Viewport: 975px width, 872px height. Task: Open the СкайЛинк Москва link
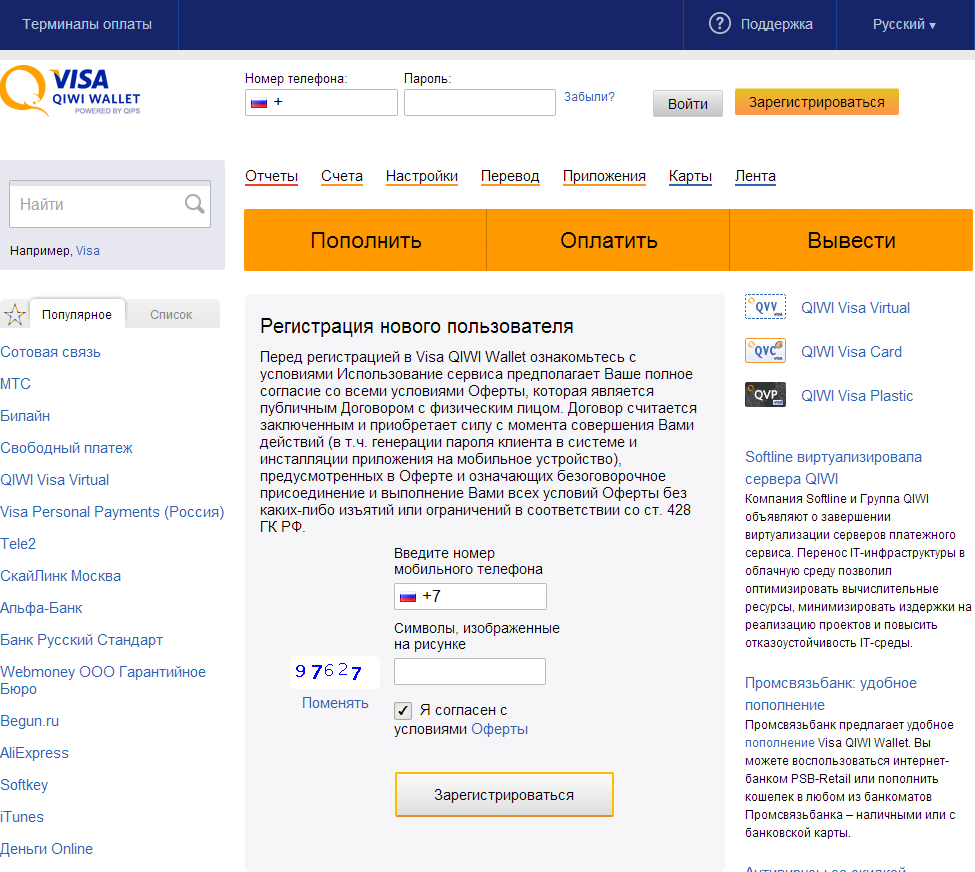tap(60, 576)
